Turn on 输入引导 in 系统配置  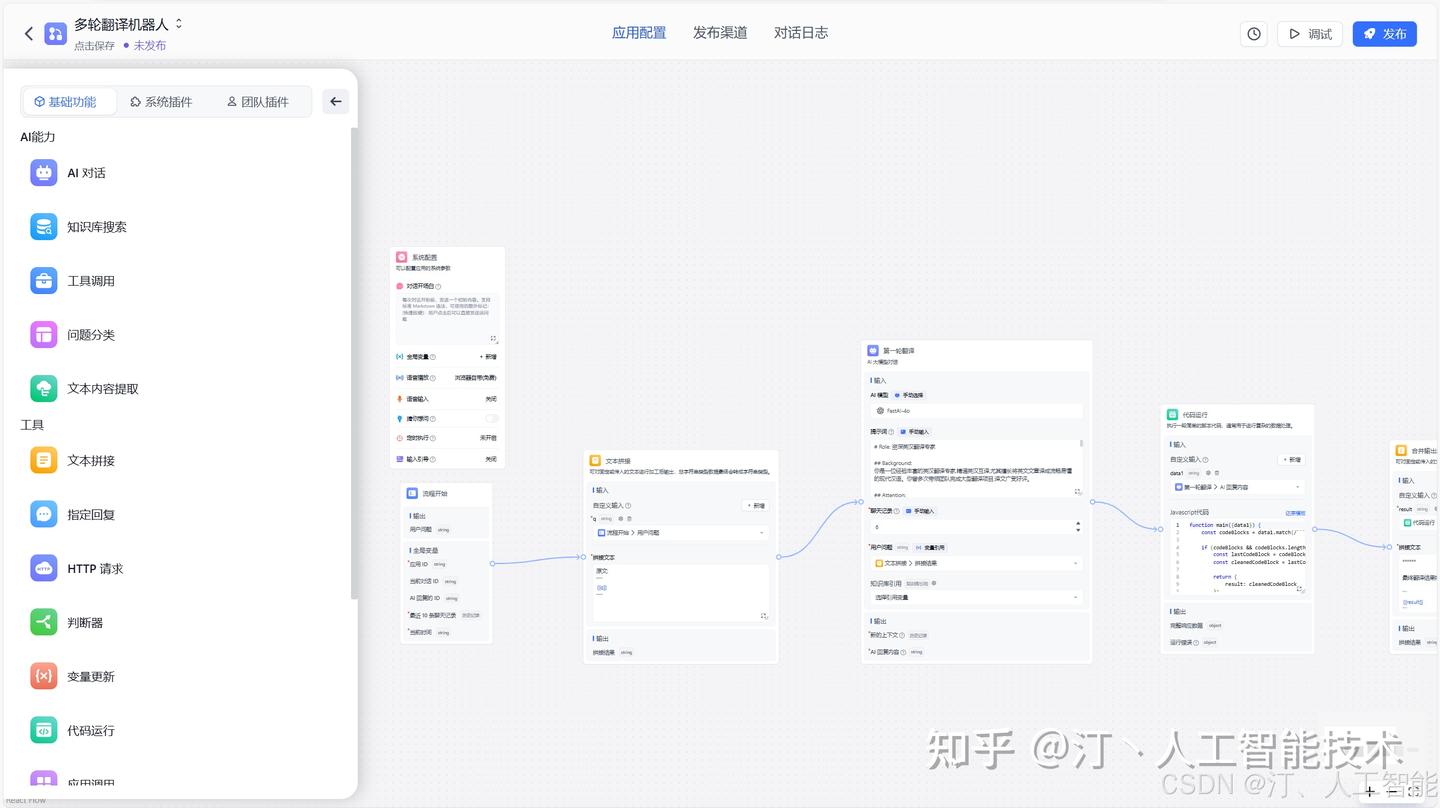pyautogui.click(x=491, y=458)
